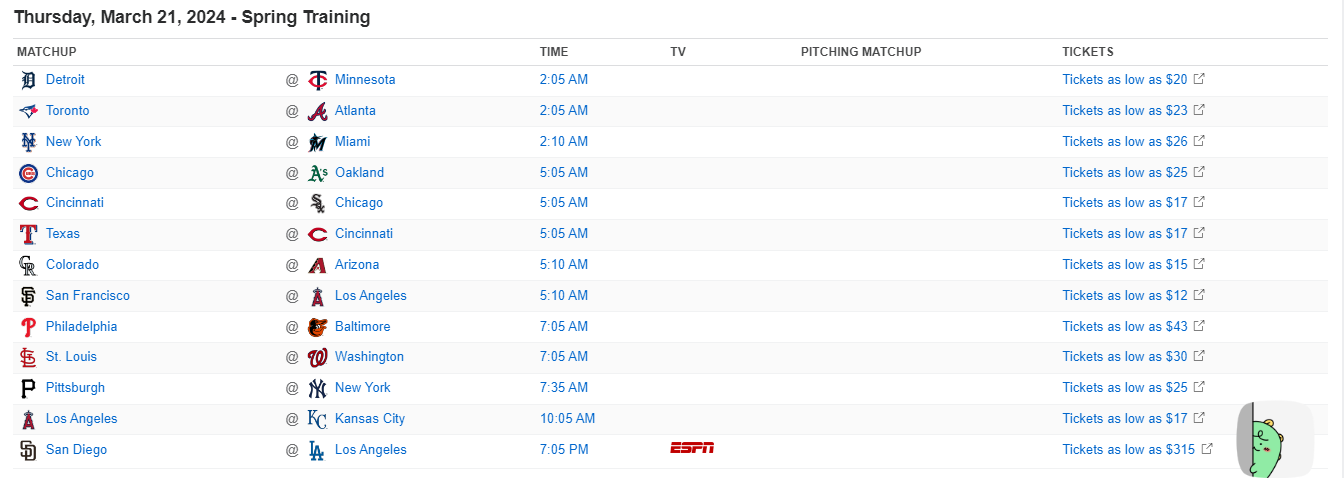The width and height of the screenshot is (1344, 478).
Task: Open tickets as low as $23
Action: coord(1133,110)
